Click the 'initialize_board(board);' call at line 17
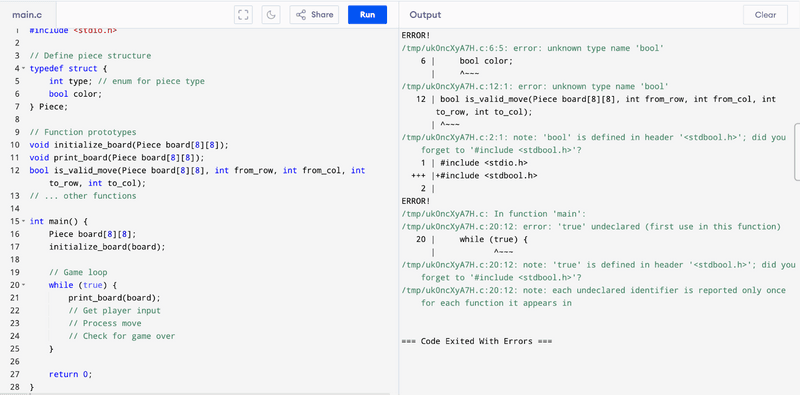The height and width of the screenshot is (395, 800). click(107, 247)
